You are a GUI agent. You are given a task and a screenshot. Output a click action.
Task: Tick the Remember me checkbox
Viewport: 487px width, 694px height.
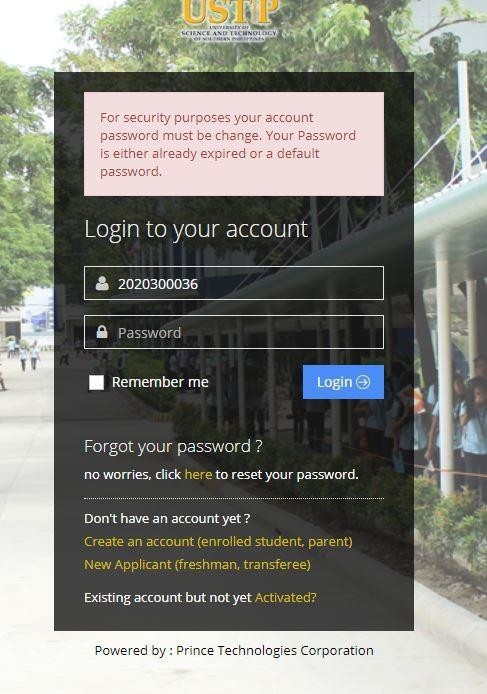[x=96, y=382]
